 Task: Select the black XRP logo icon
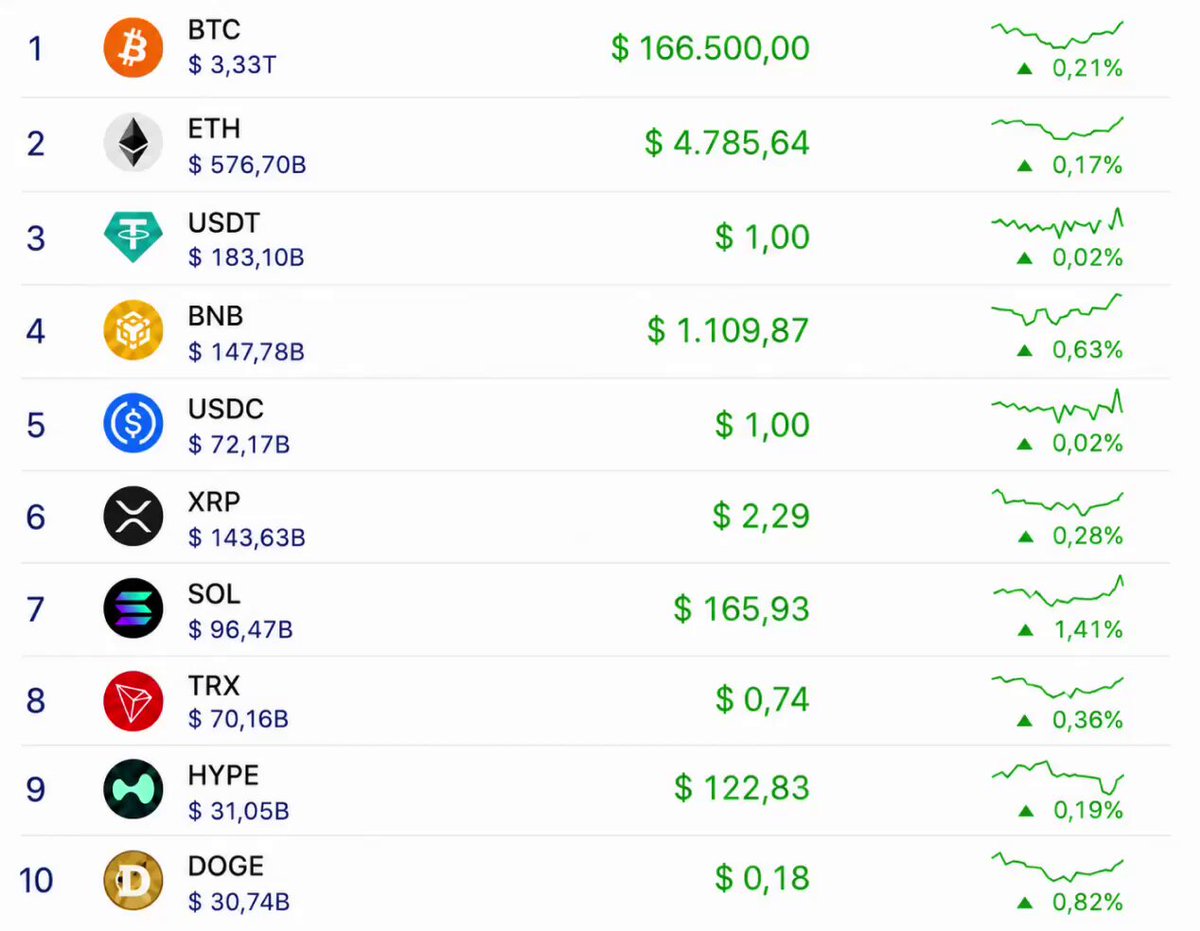[133, 516]
